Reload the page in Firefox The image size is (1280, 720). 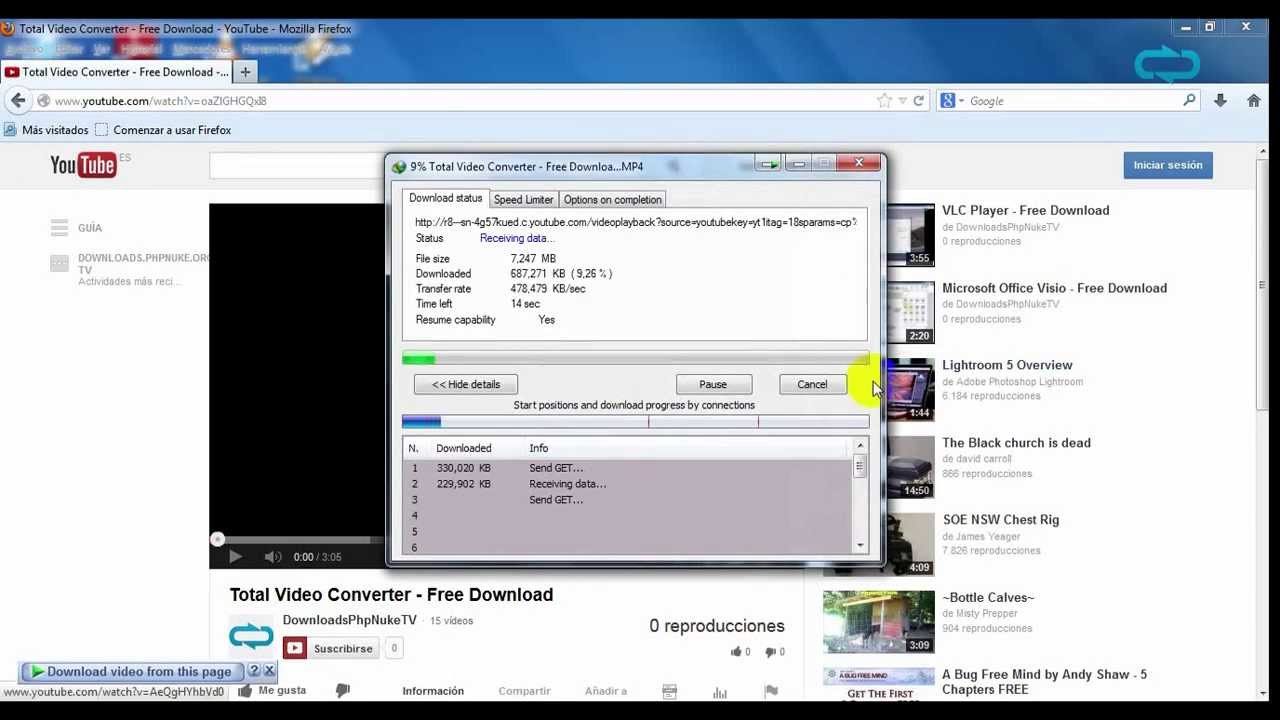click(918, 101)
